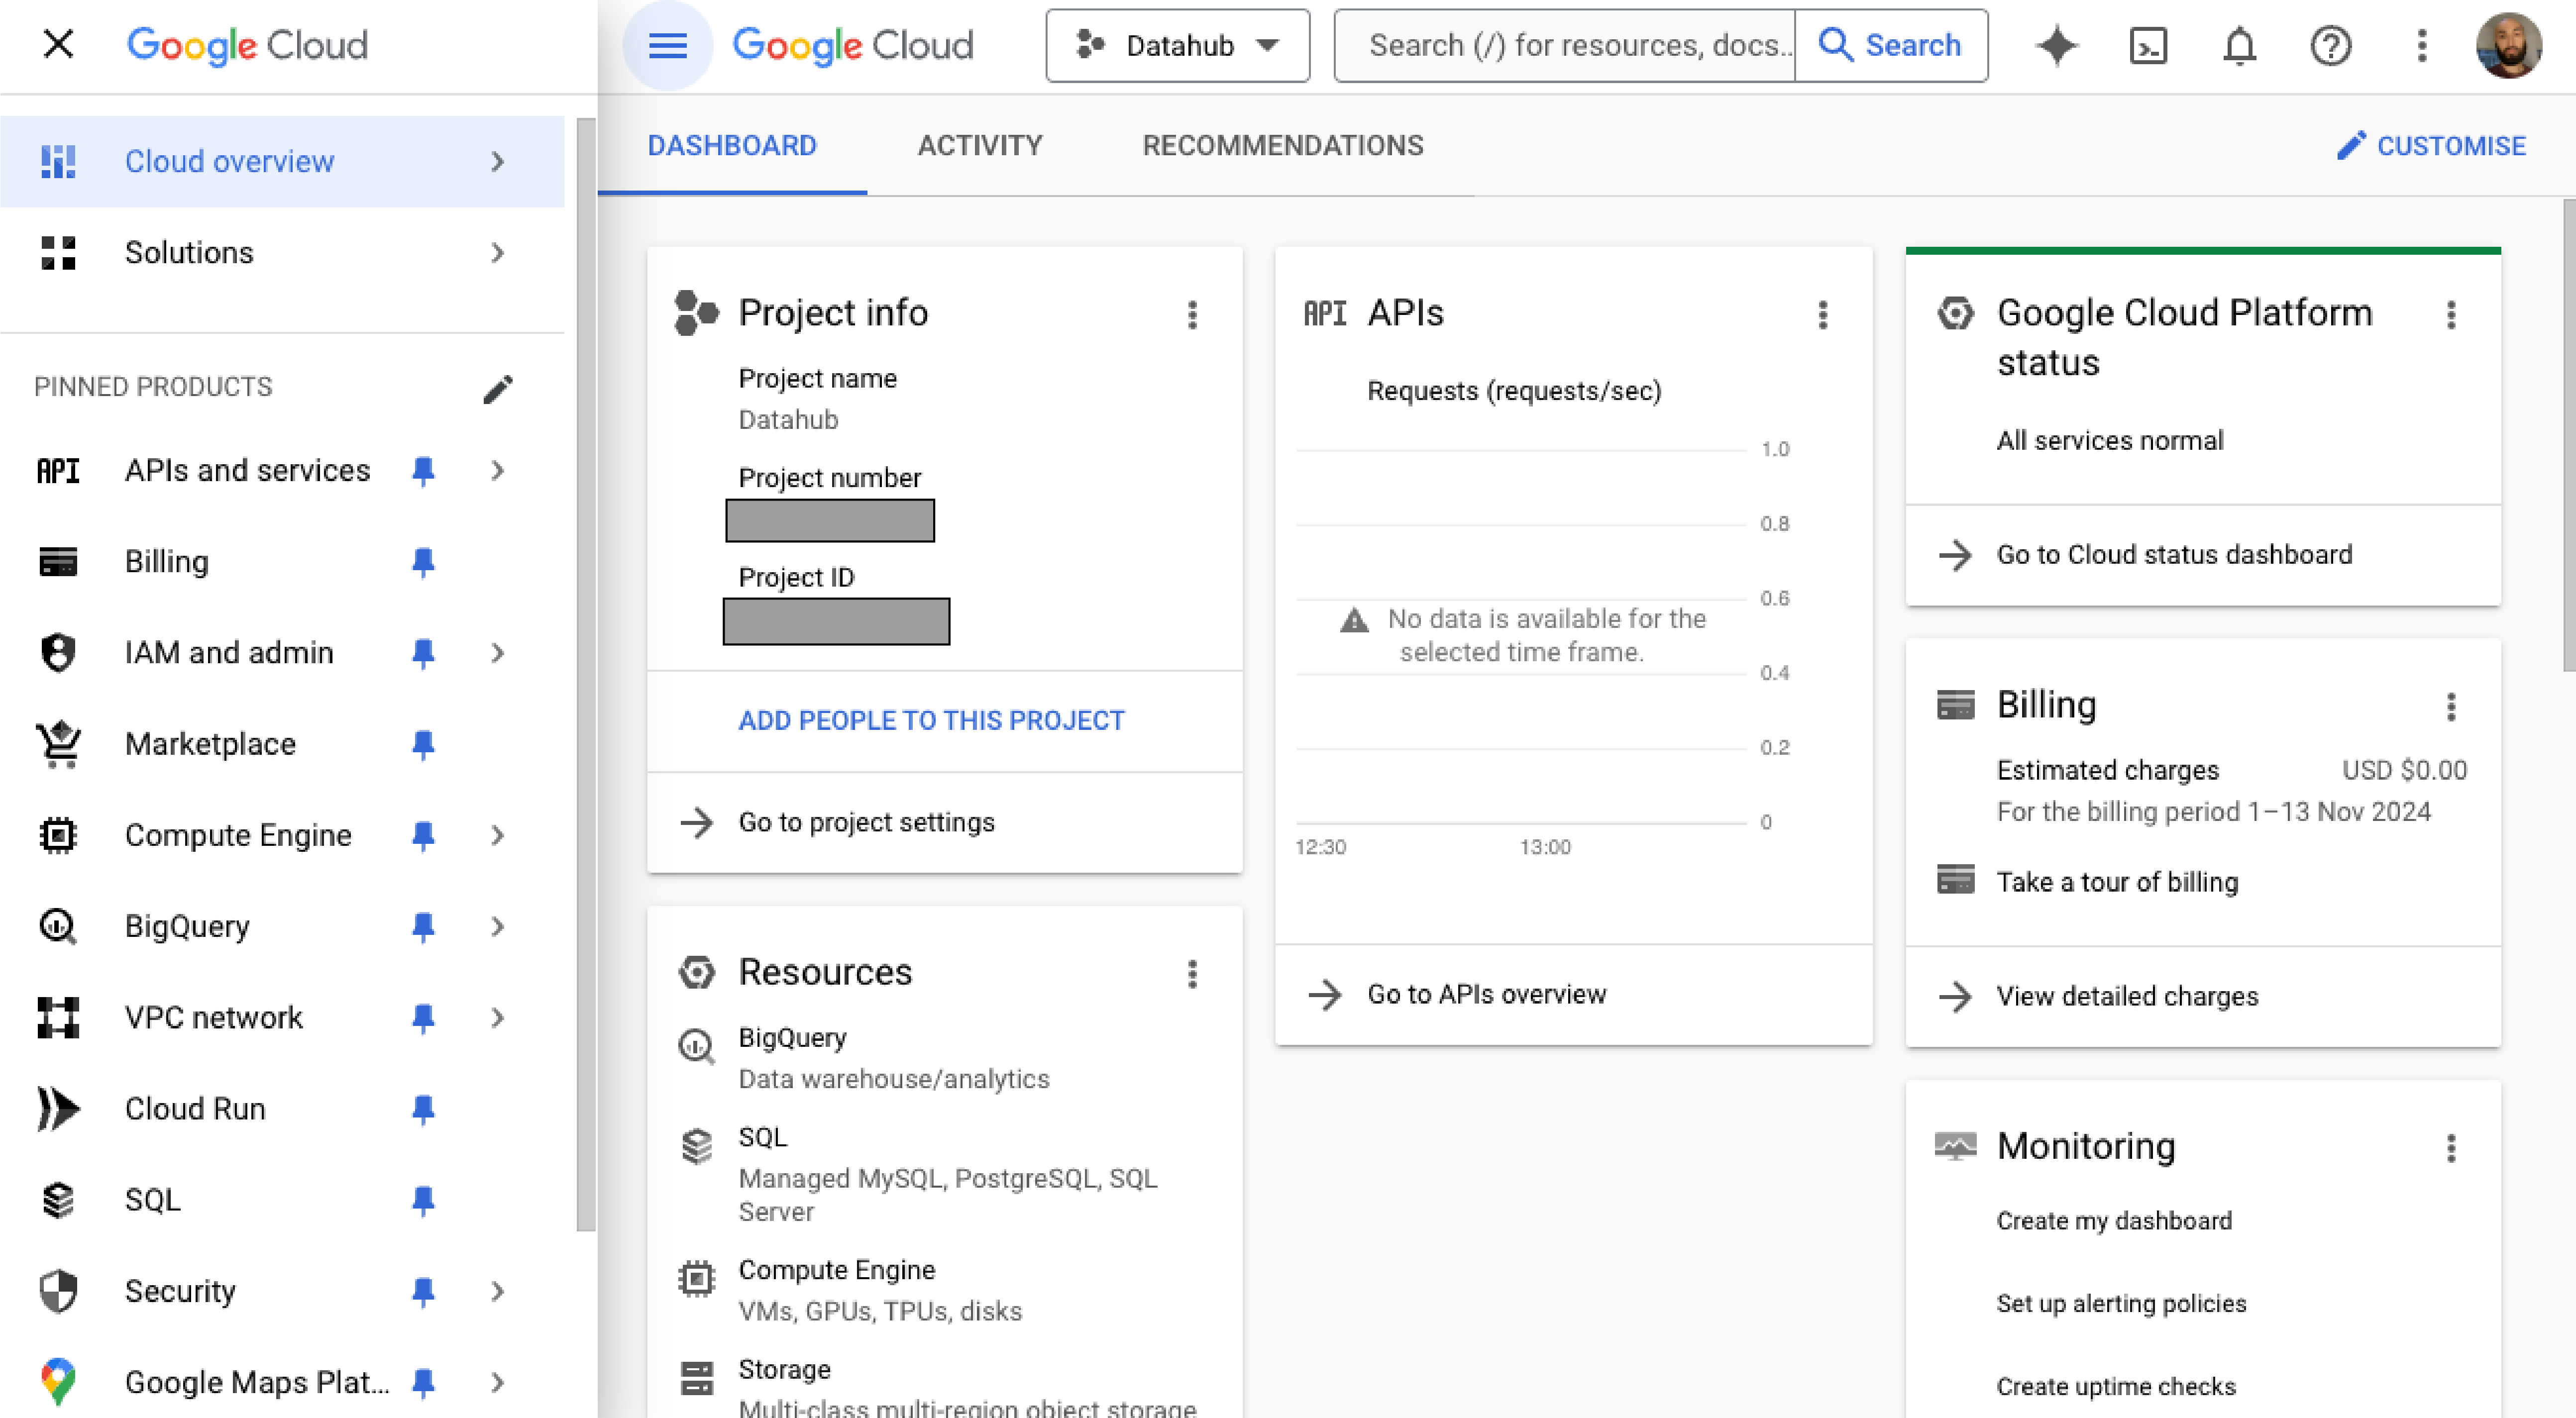Close the navigation menu with X icon
The image size is (2576, 1418).
coord(58,44)
